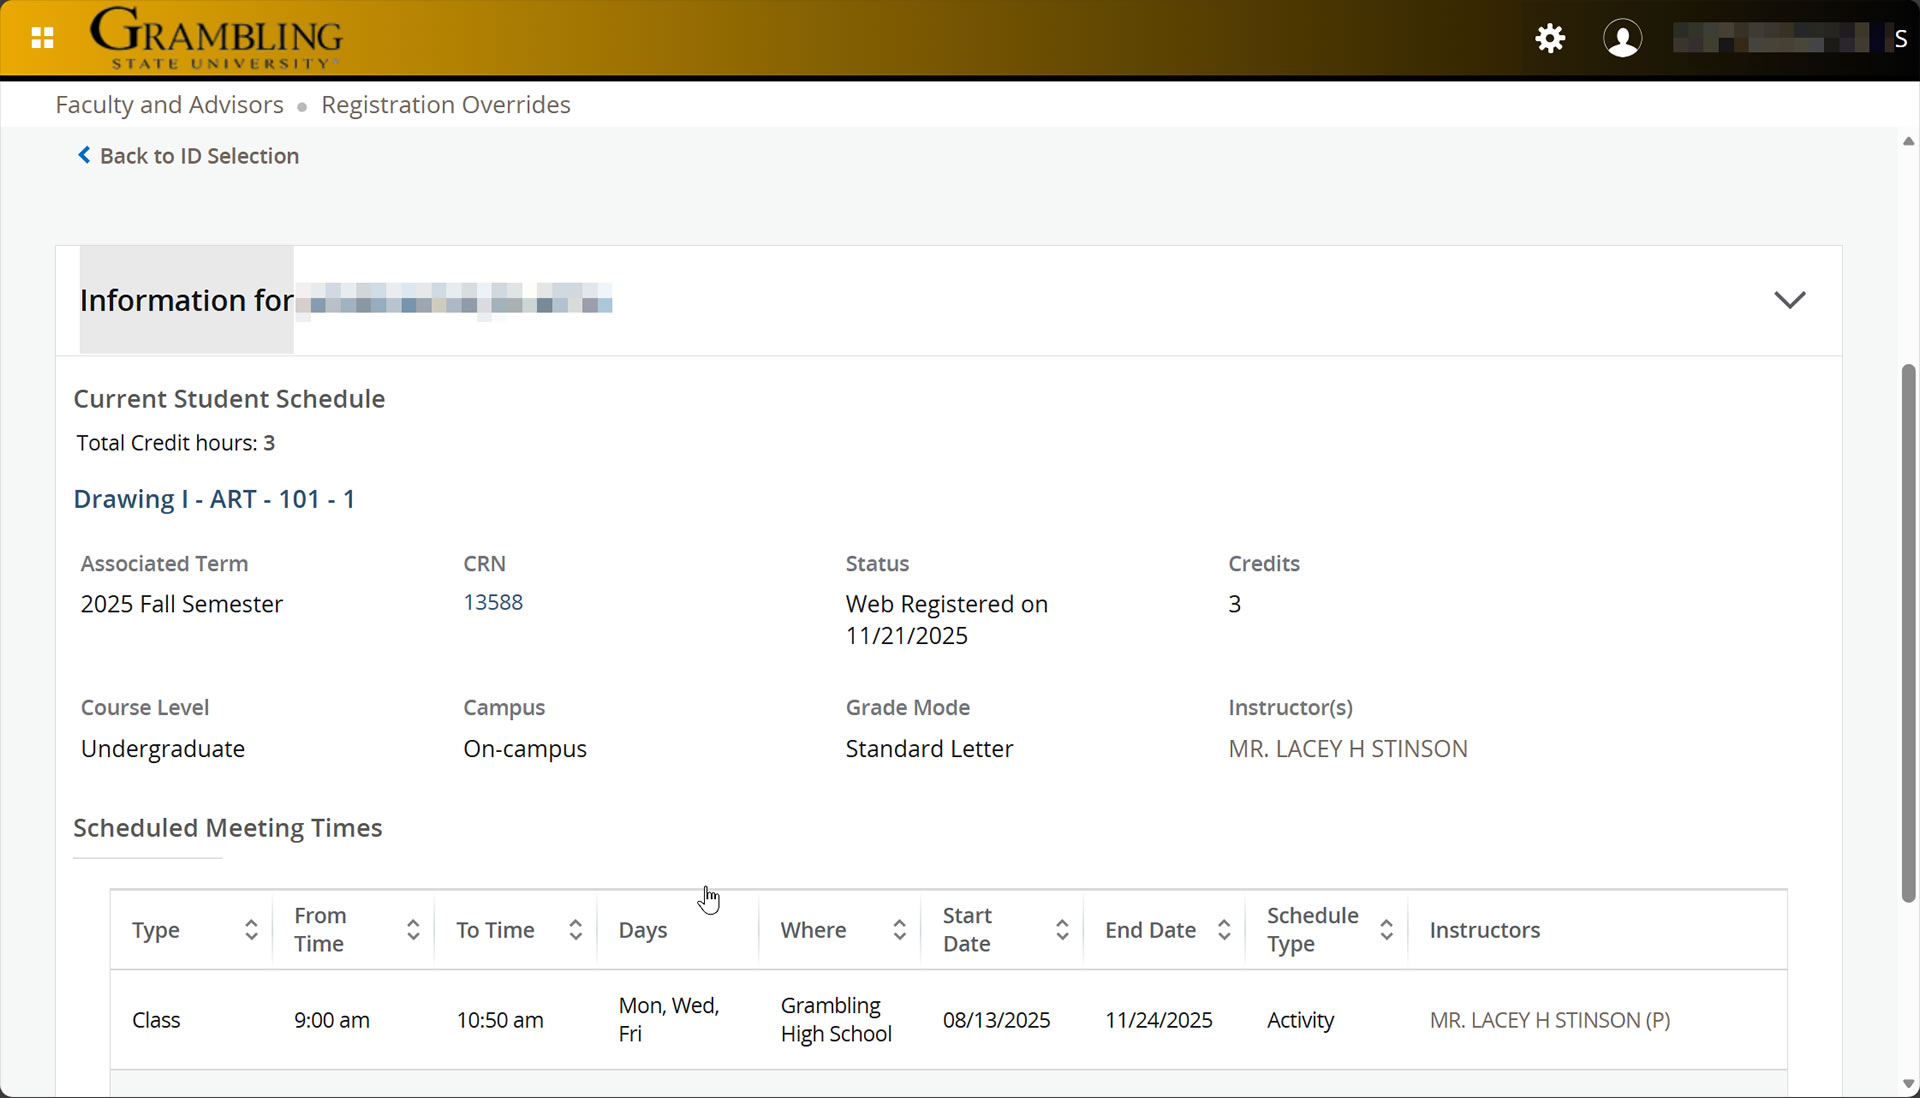This screenshot has height=1098, width=1920.
Task: Sort the table by End Date
Action: click(1224, 929)
